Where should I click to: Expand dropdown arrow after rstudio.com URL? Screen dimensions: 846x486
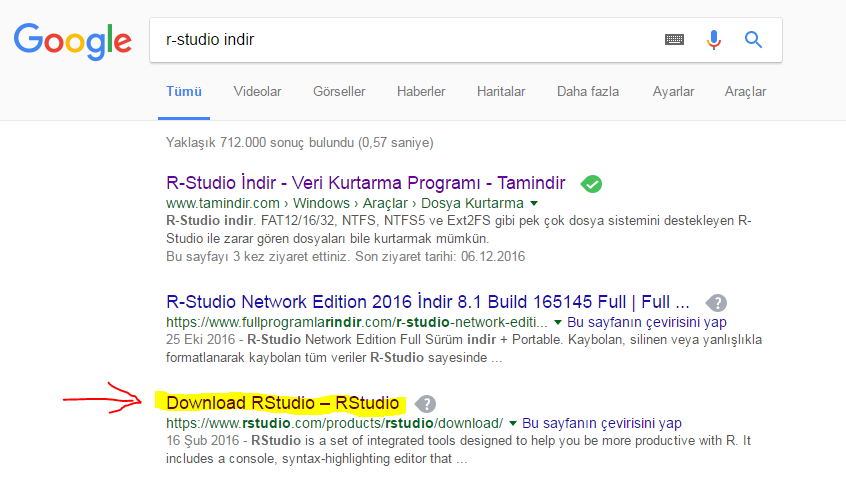(x=513, y=423)
